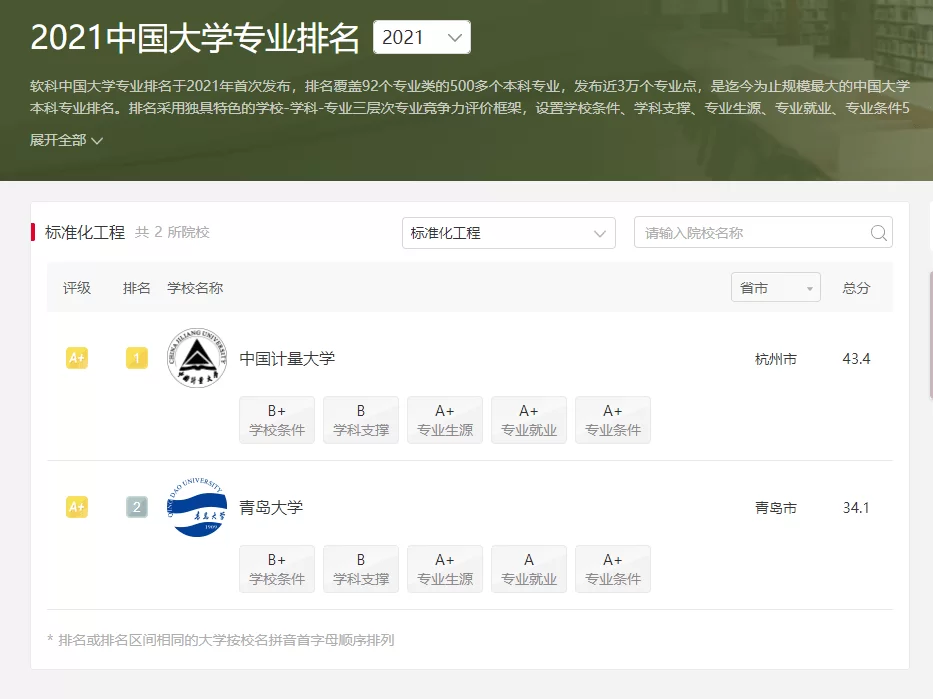Viewport: 933px width, 699px height.
Task: Expand full description via 展开全部
Action: [x=66, y=141]
